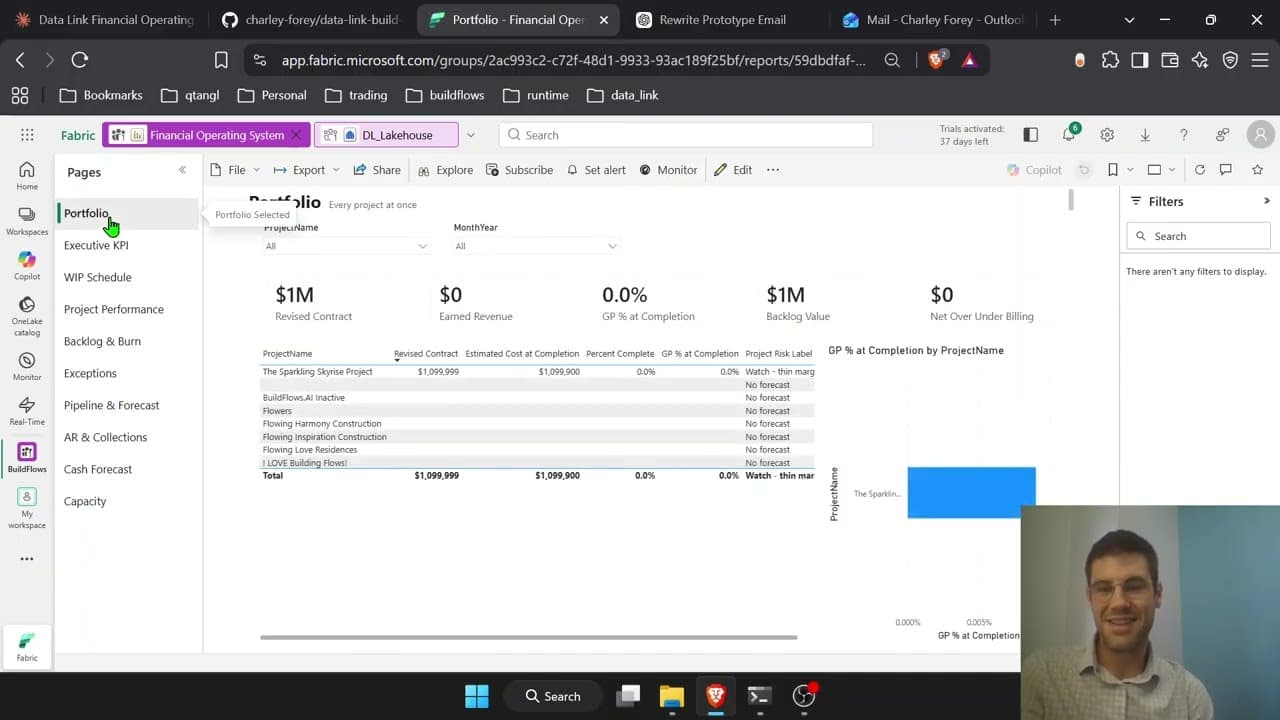1280x720 pixels.
Task: Click Monitor in the report toolbar
Action: click(x=668, y=170)
